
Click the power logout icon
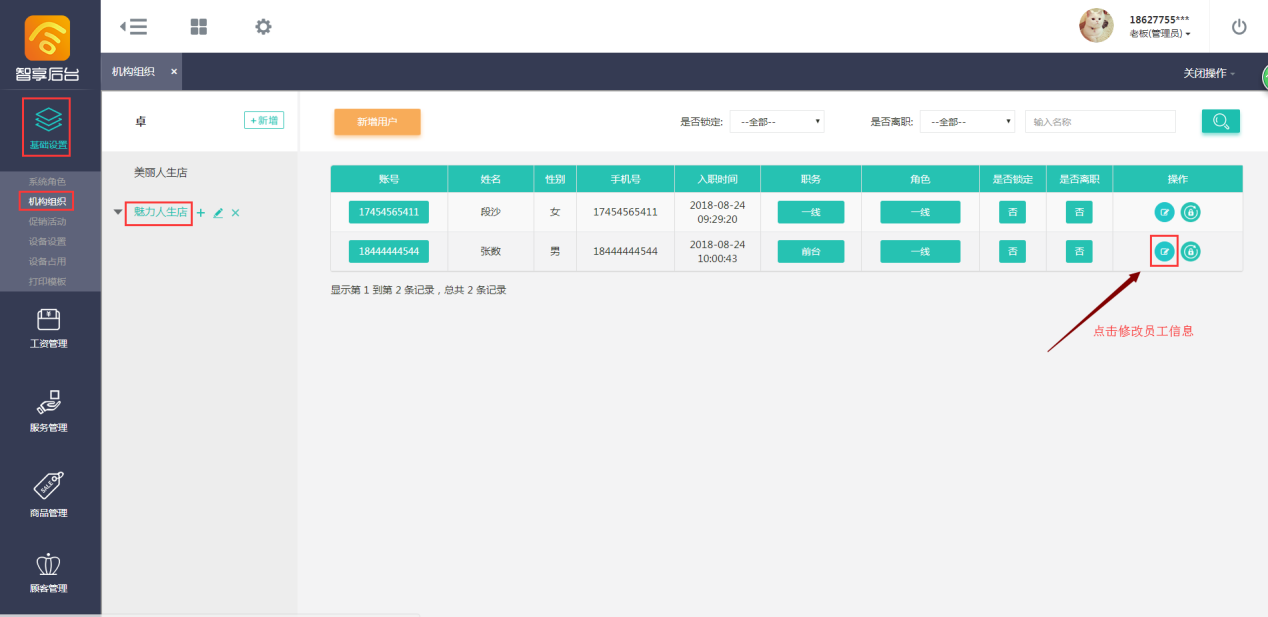[x=1239, y=27]
